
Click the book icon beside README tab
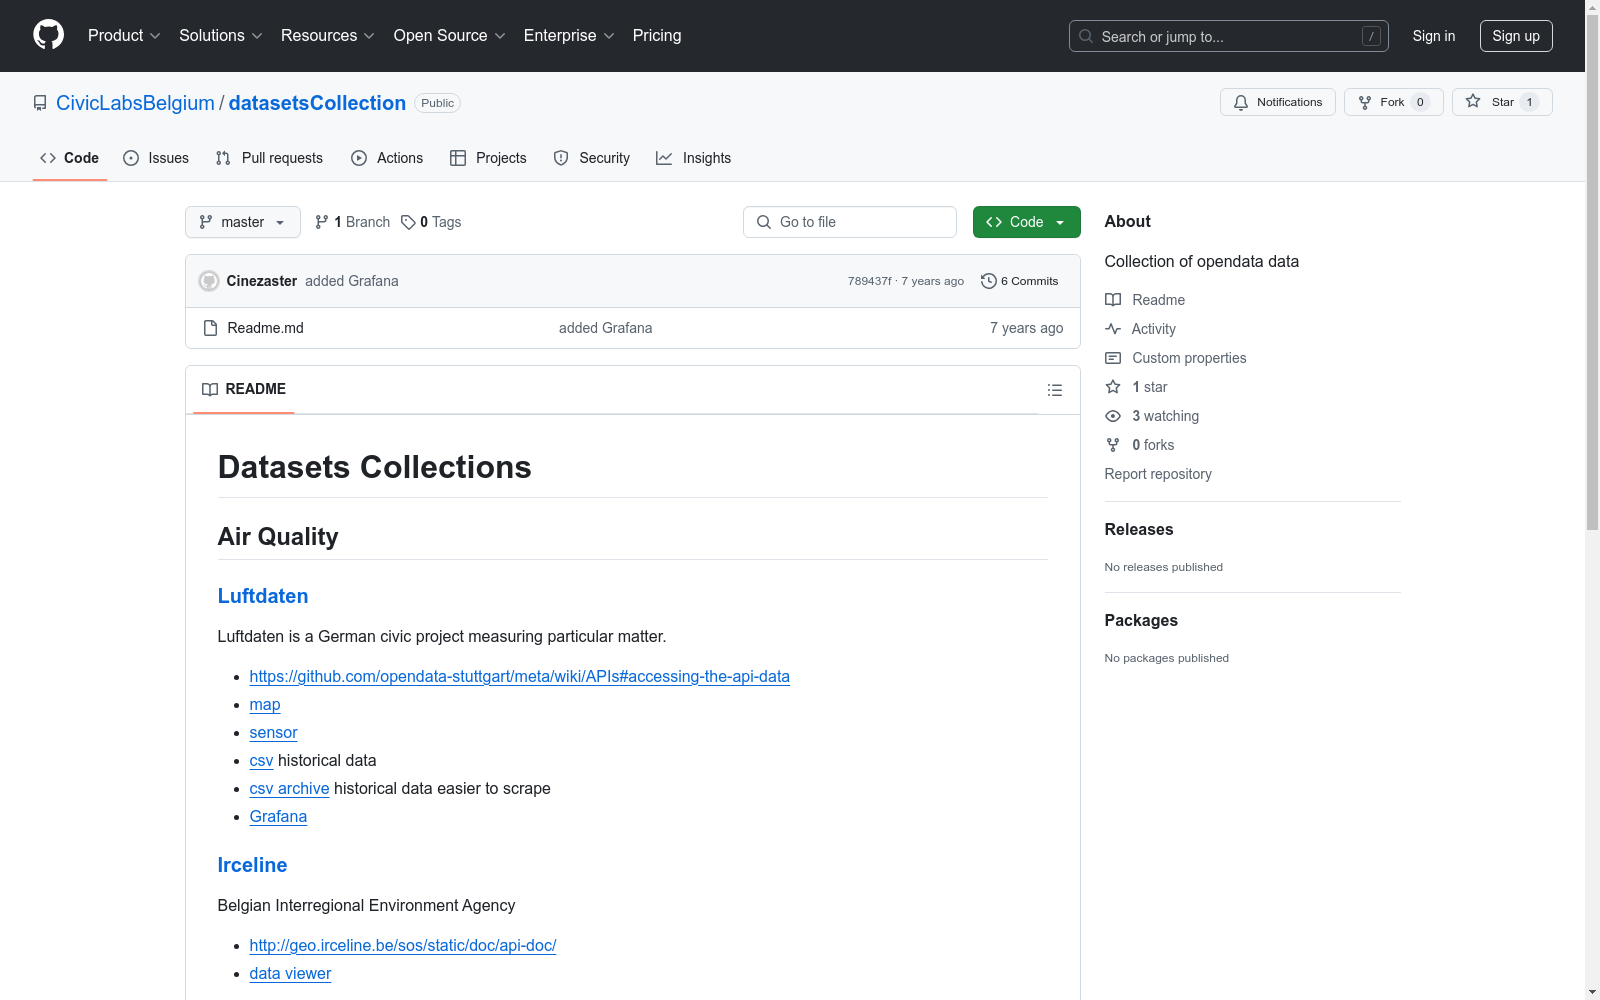point(210,389)
